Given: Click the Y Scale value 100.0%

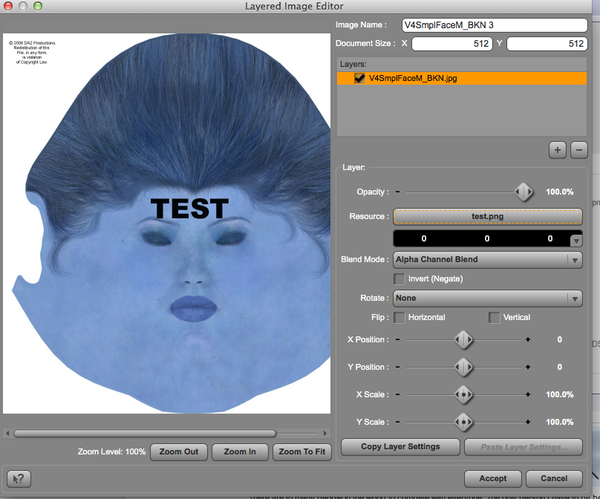Looking at the screenshot, I should pos(559,422).
